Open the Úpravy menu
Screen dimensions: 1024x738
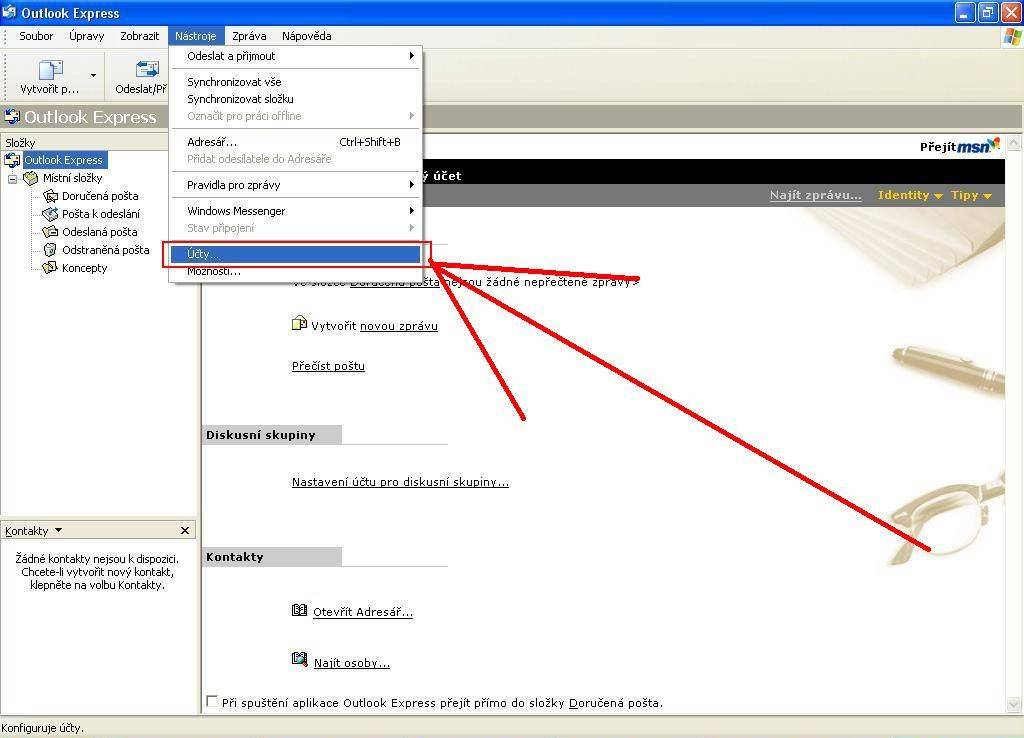87,36
